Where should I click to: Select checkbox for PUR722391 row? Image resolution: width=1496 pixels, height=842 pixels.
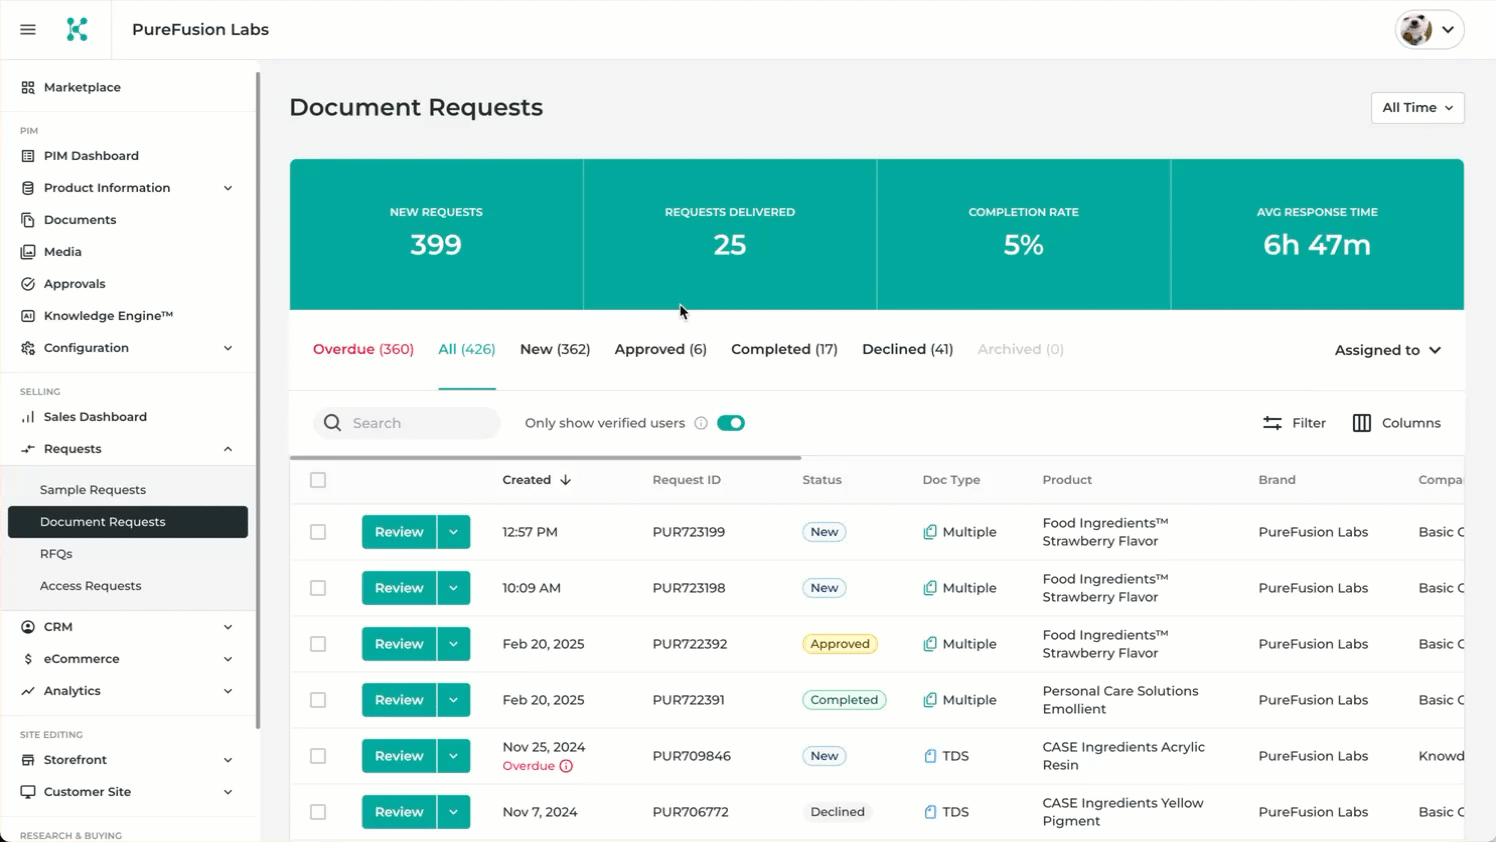coord(318,700)
